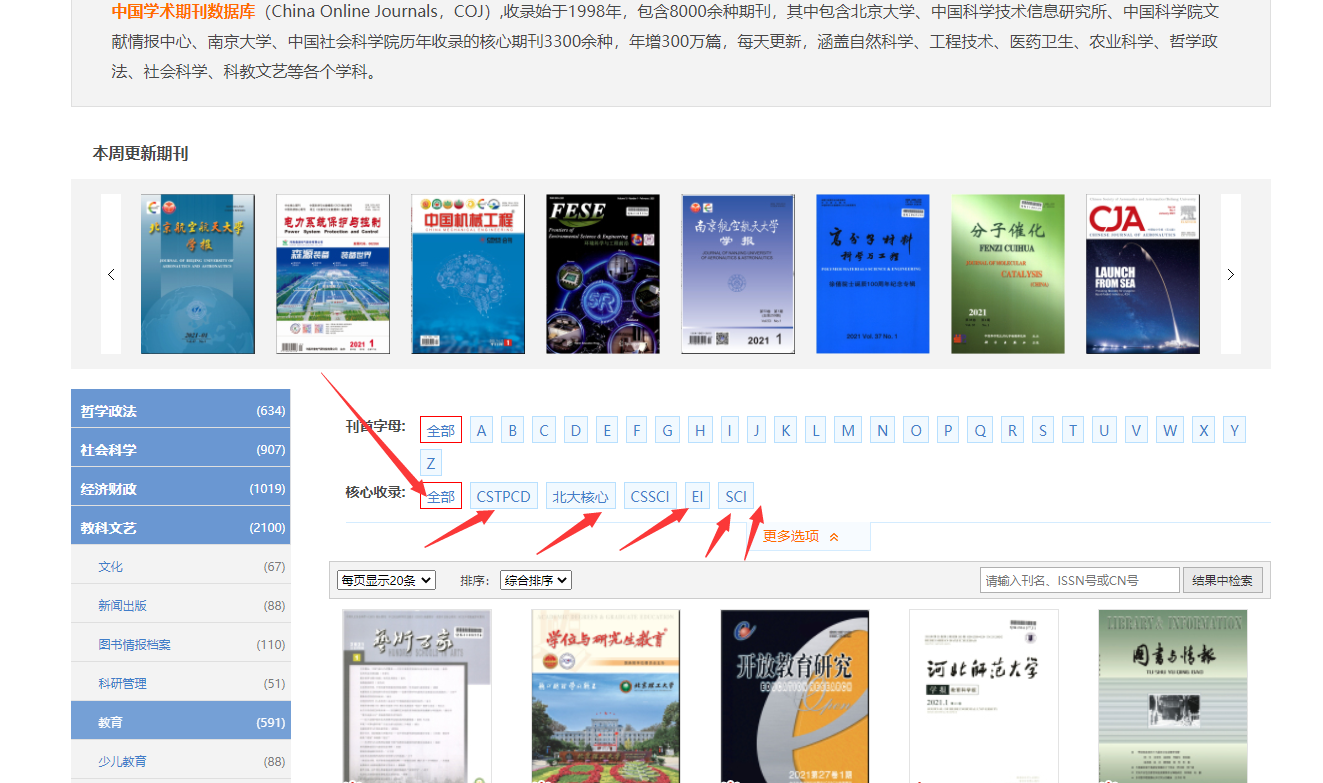Click the 结果中检索 button
The height and width of the screenshot is (783, 1323).
1222,580
